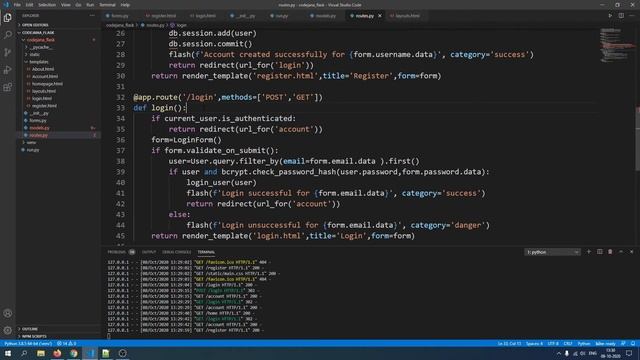Run Python file with play icon
640x360 pixels.
[x=610, y=16]
